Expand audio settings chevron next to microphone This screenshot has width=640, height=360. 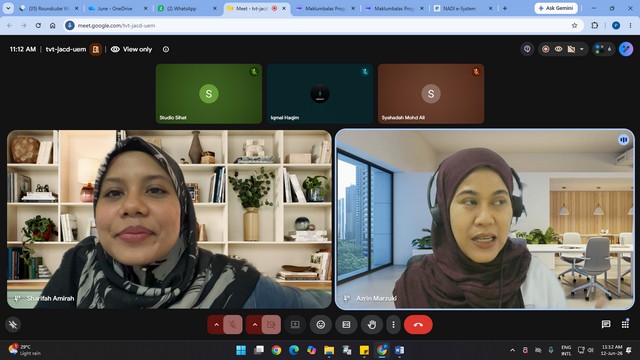(216, 324)
